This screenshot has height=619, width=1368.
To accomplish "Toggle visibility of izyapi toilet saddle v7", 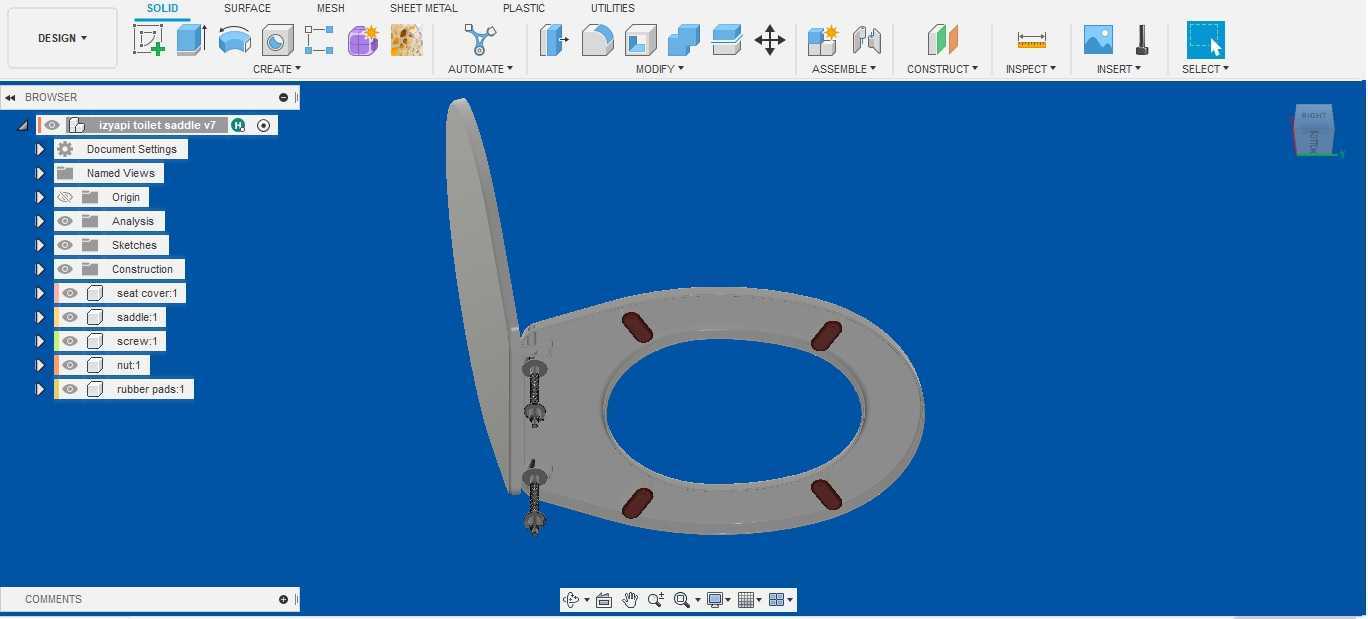I will point(52,125).
